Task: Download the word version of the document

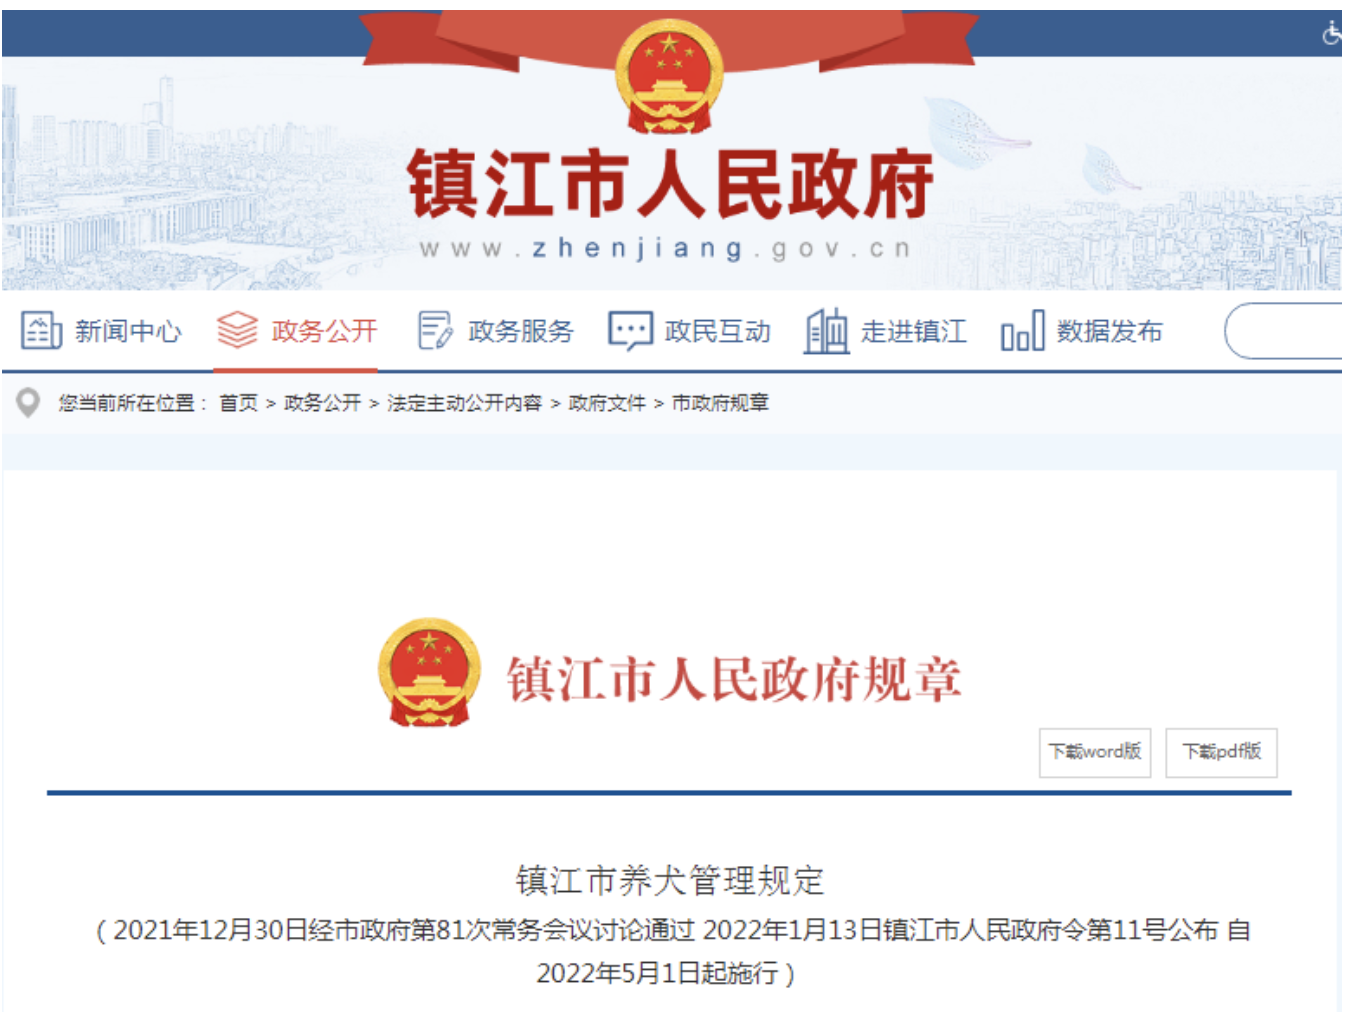Action: (1095, 752)
